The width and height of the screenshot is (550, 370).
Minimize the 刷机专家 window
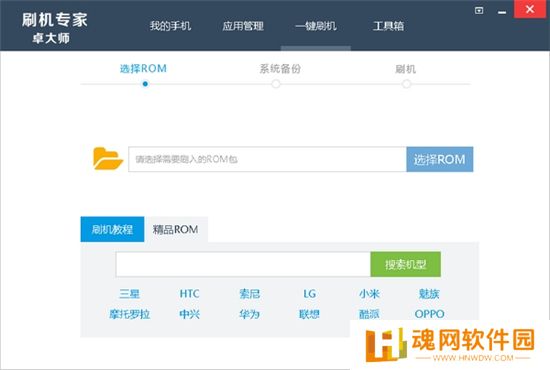[x=502, y=13]
